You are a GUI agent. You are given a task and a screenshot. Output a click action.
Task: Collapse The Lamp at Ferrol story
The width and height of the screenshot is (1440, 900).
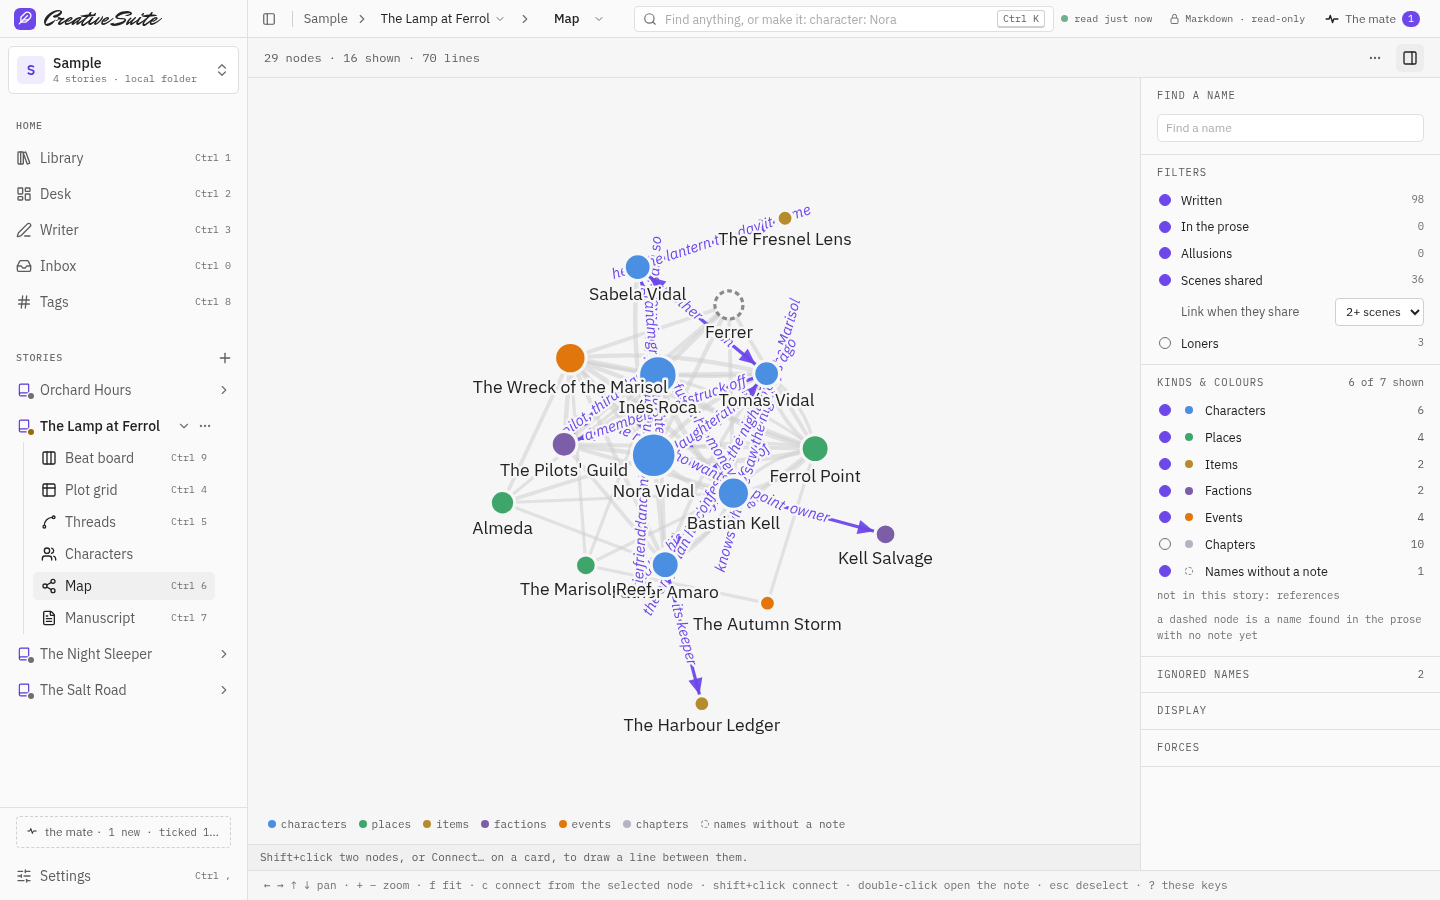tap(184, 426)
